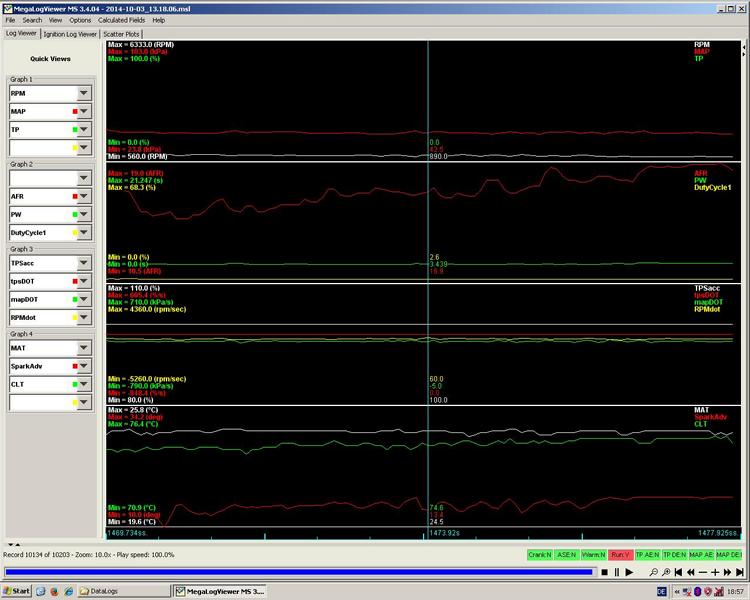Viewport: 750px width, 600px height.
Task: Pause the log playback
Action: tap(617, 572)
